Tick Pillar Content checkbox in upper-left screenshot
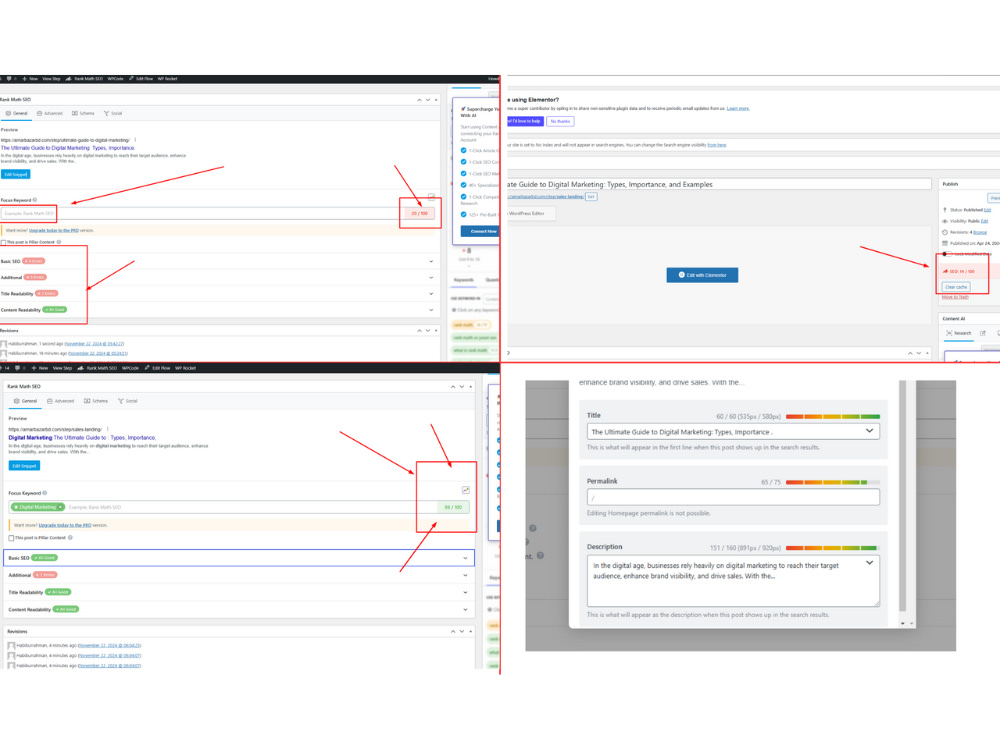The width and height of the screenshot is (1000, 750). pos(3,242)
